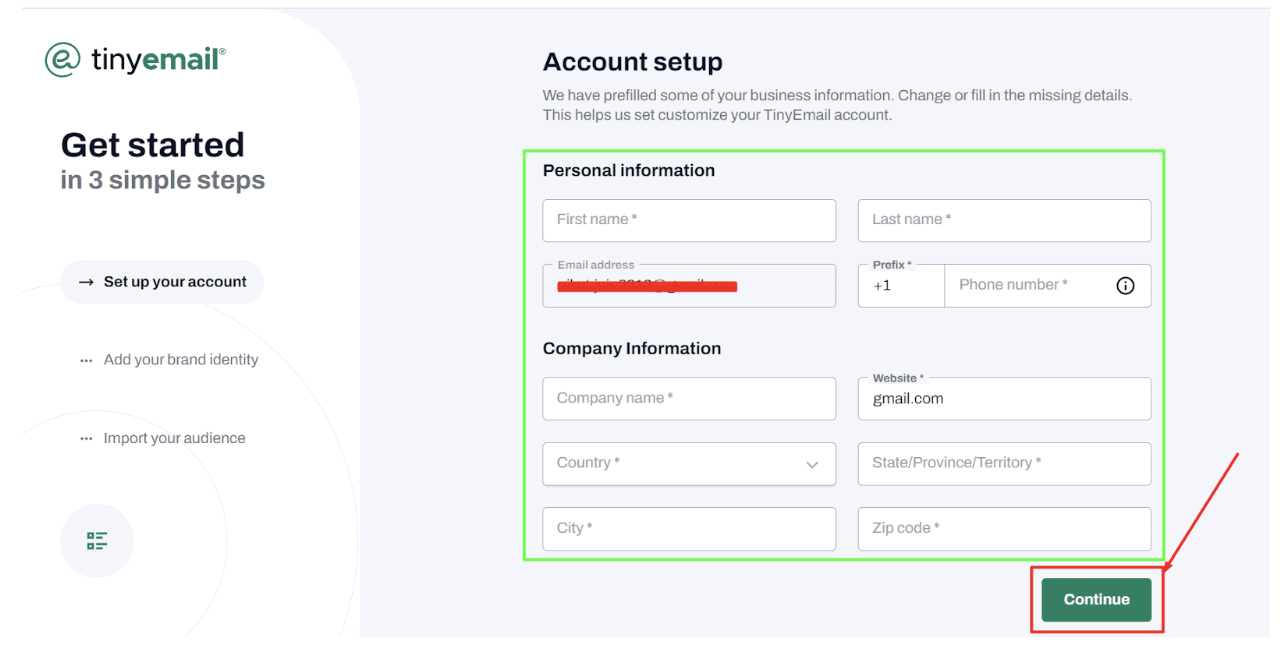
Task: Click the Country dropdown chevron arrow
Action: point(812,465)
